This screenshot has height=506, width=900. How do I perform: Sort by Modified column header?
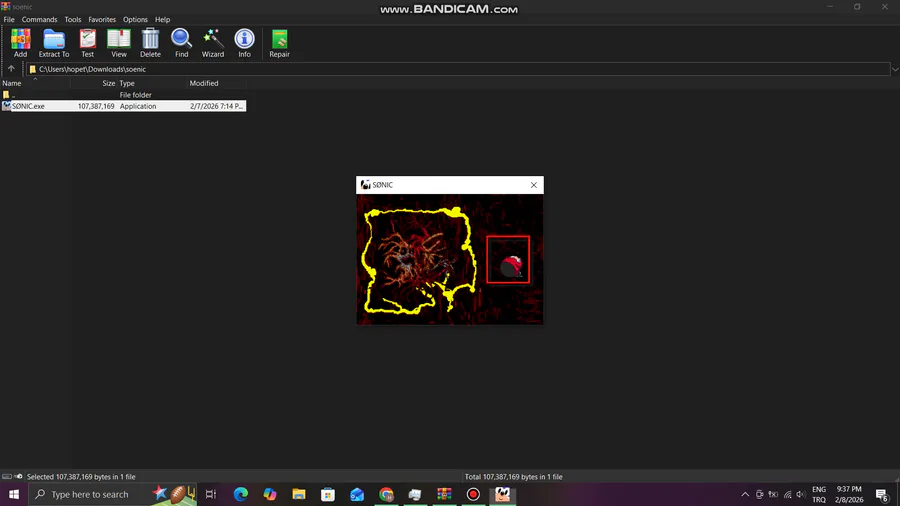[x=217, y=83]
